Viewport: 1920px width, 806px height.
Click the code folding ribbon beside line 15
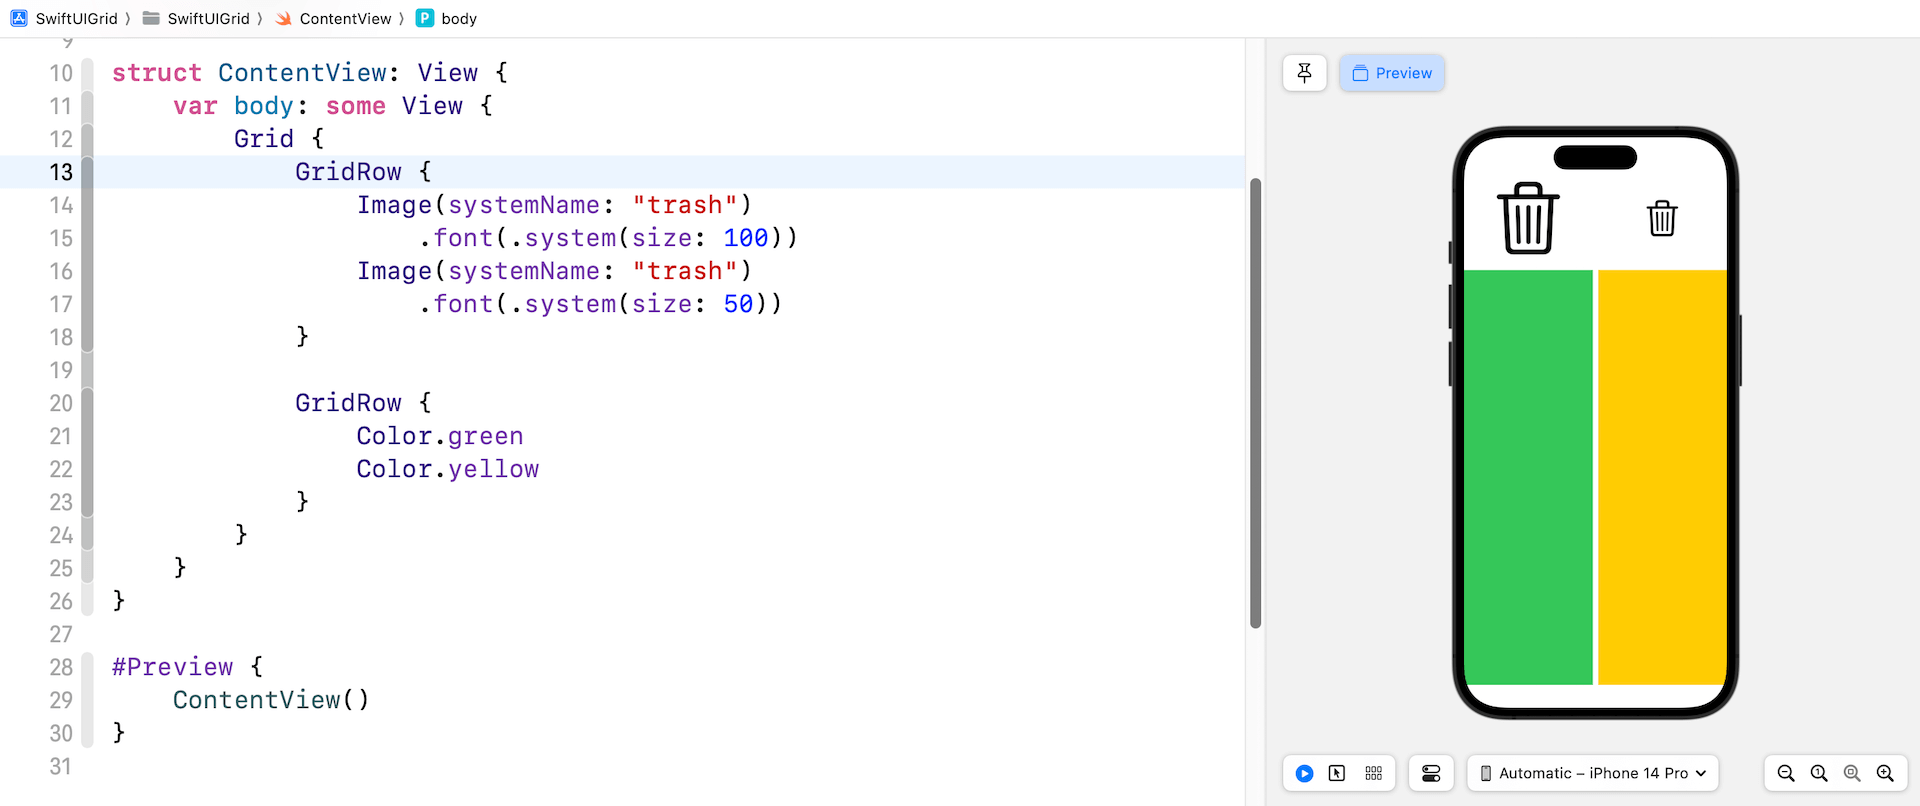87,238
